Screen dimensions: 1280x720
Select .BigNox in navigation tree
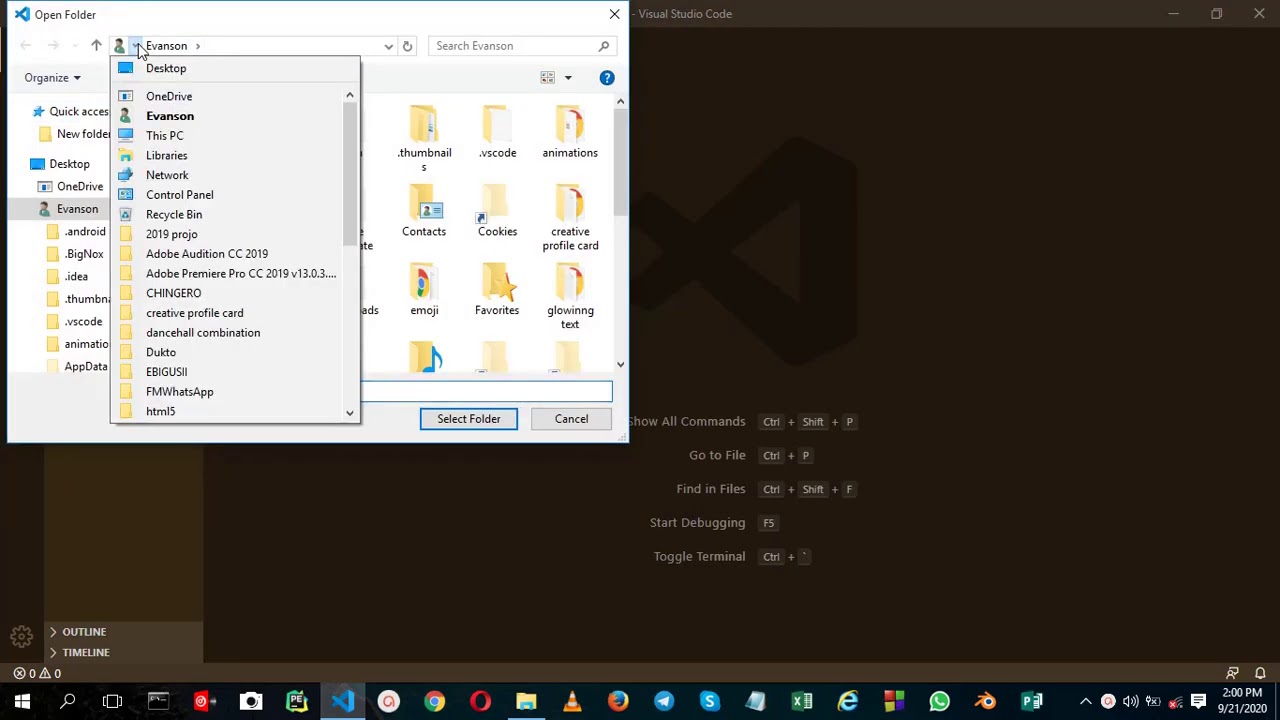click(84, 254)
